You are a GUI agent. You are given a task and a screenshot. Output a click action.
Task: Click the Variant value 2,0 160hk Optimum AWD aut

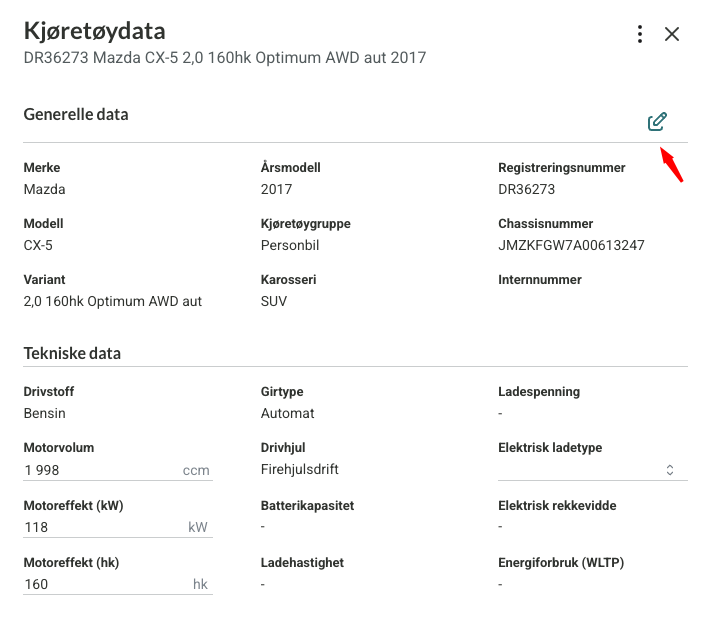(113, 301)
